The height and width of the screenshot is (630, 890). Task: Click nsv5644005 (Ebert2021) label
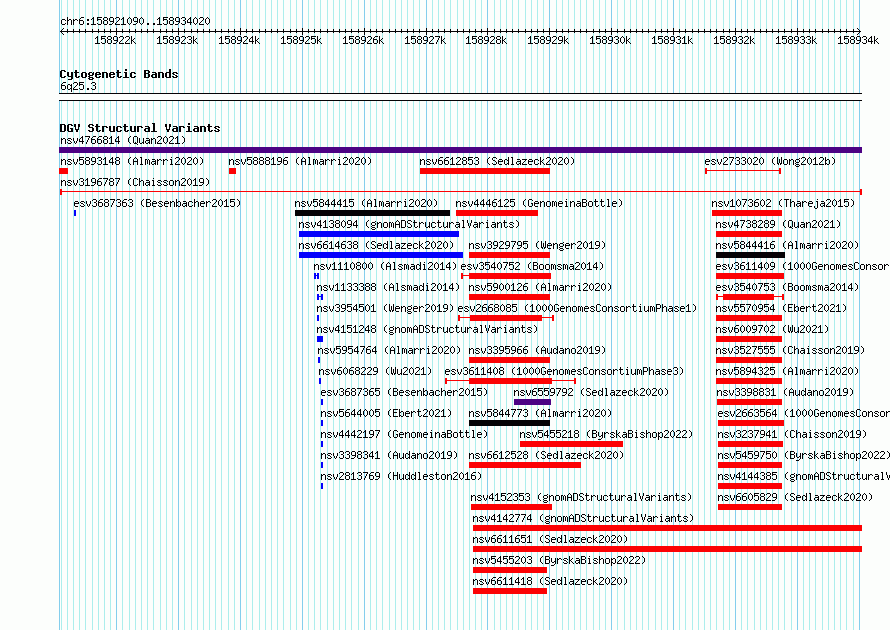tap(386, 413)
